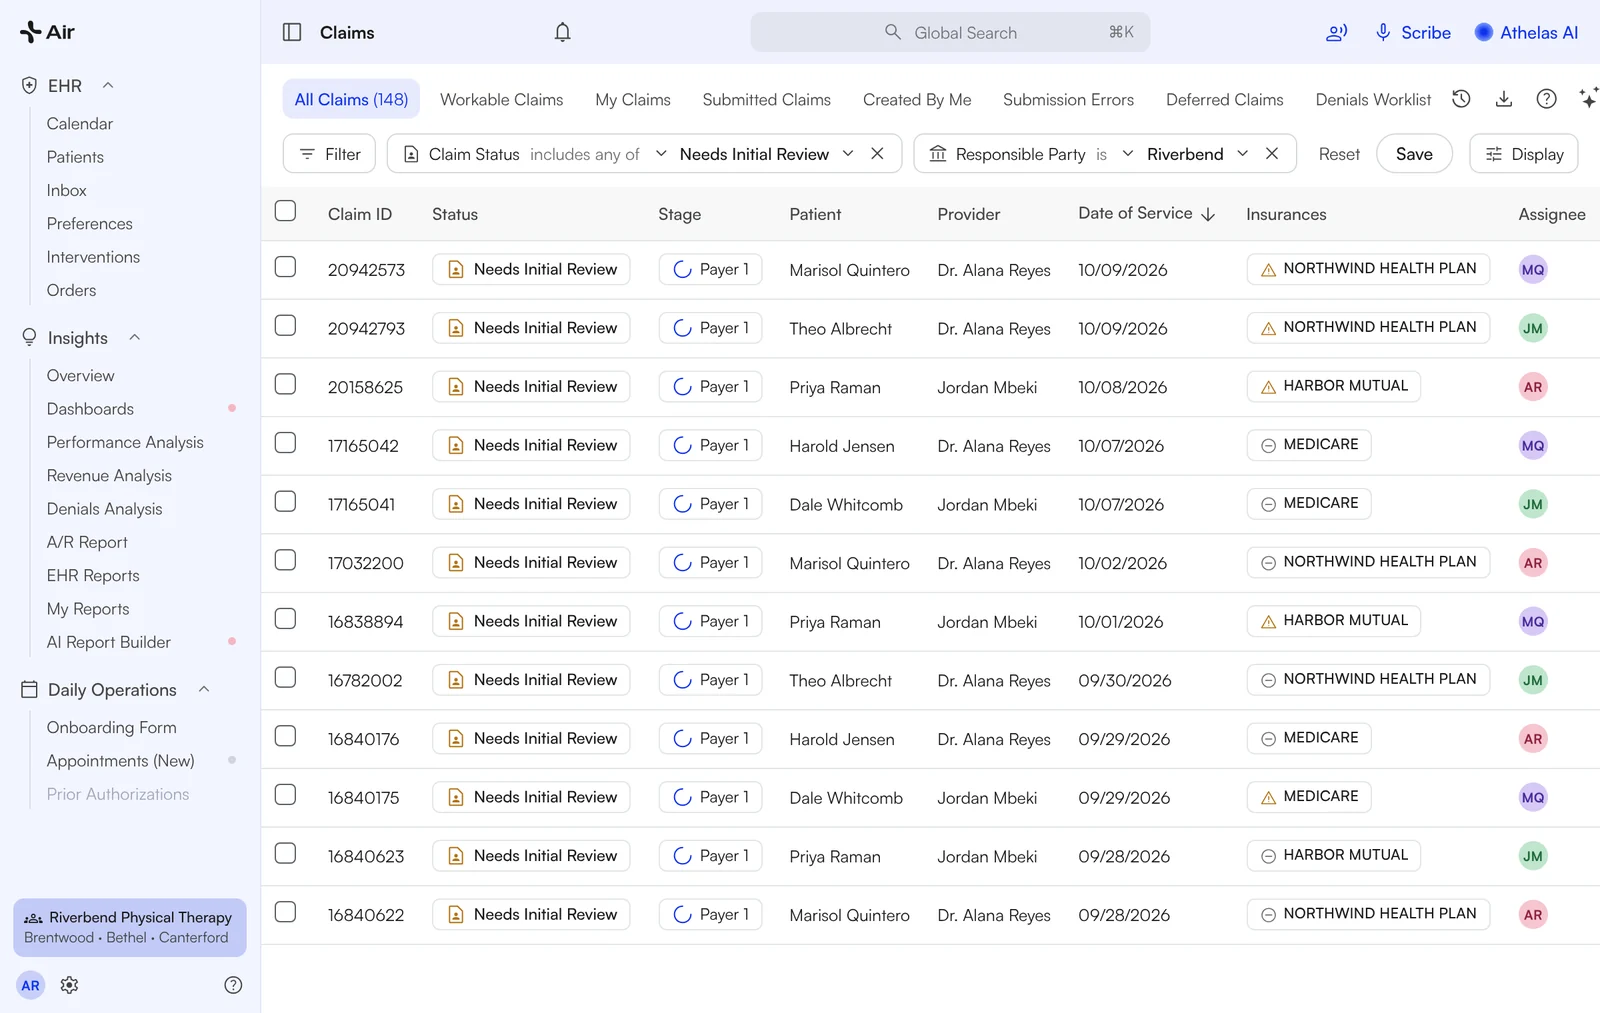Open Denials Analysis in sidebar

(x=104, y=509)
